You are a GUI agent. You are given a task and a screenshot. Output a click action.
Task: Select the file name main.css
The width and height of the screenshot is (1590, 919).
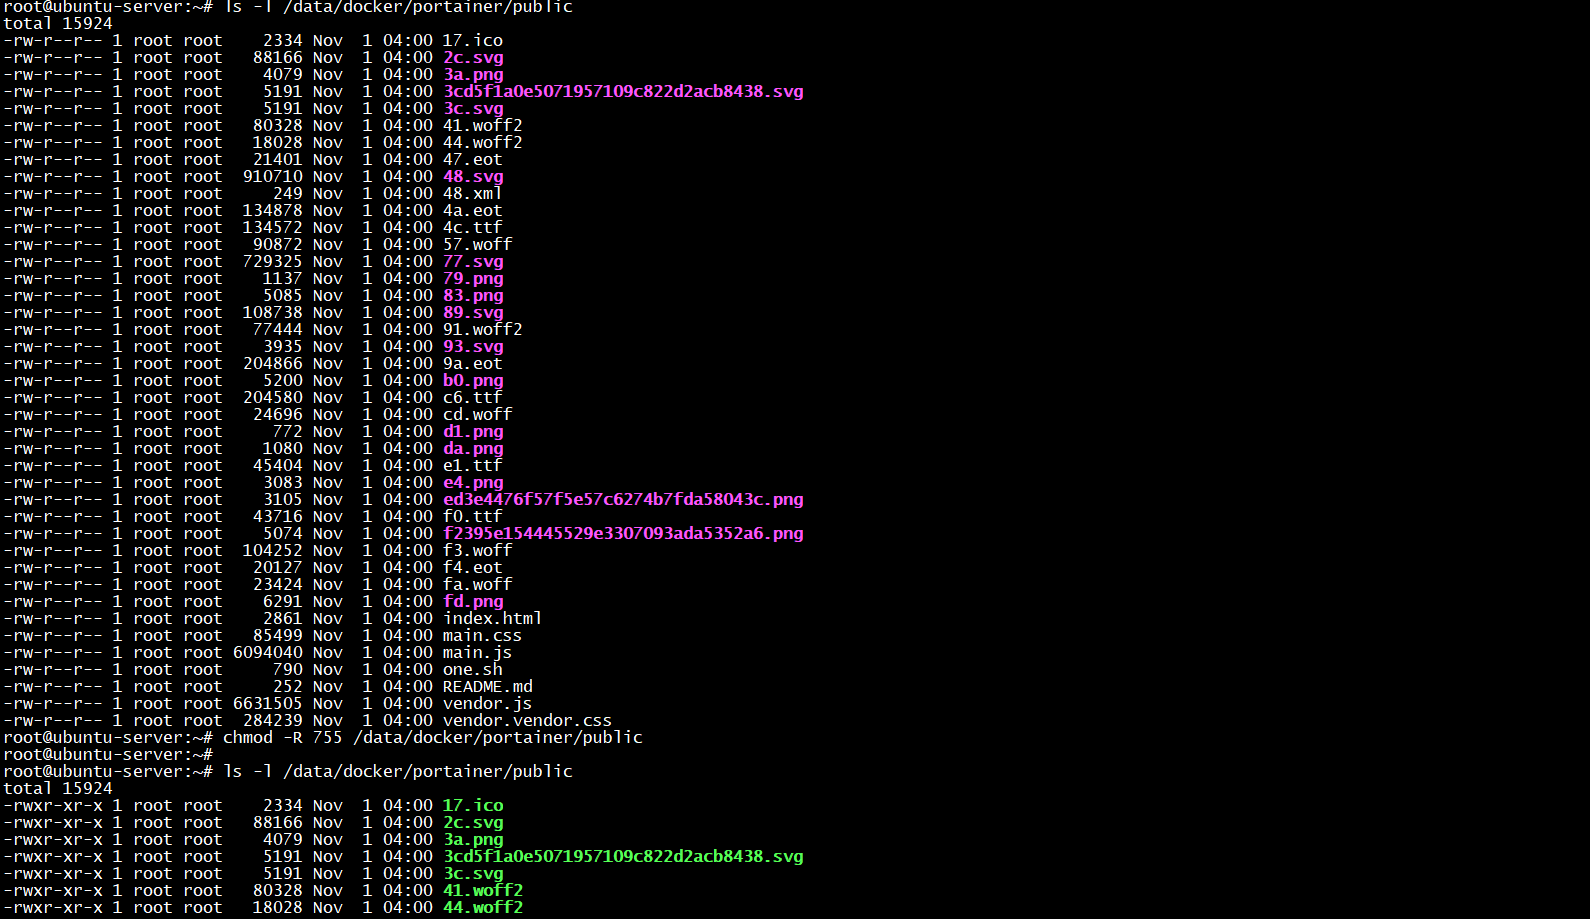point(483,635)
